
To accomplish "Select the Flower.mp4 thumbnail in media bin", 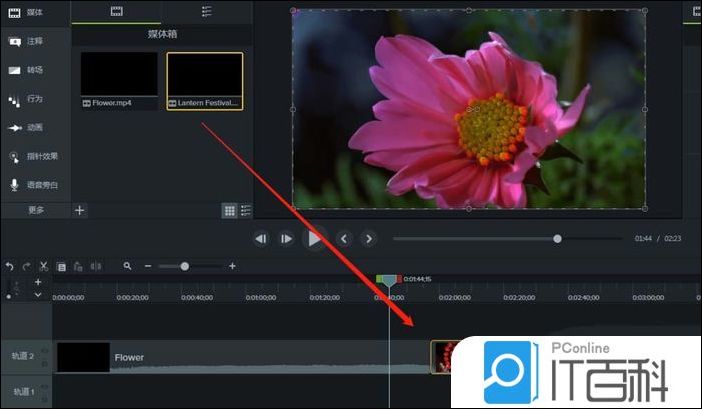I will [x=119, y=75].
